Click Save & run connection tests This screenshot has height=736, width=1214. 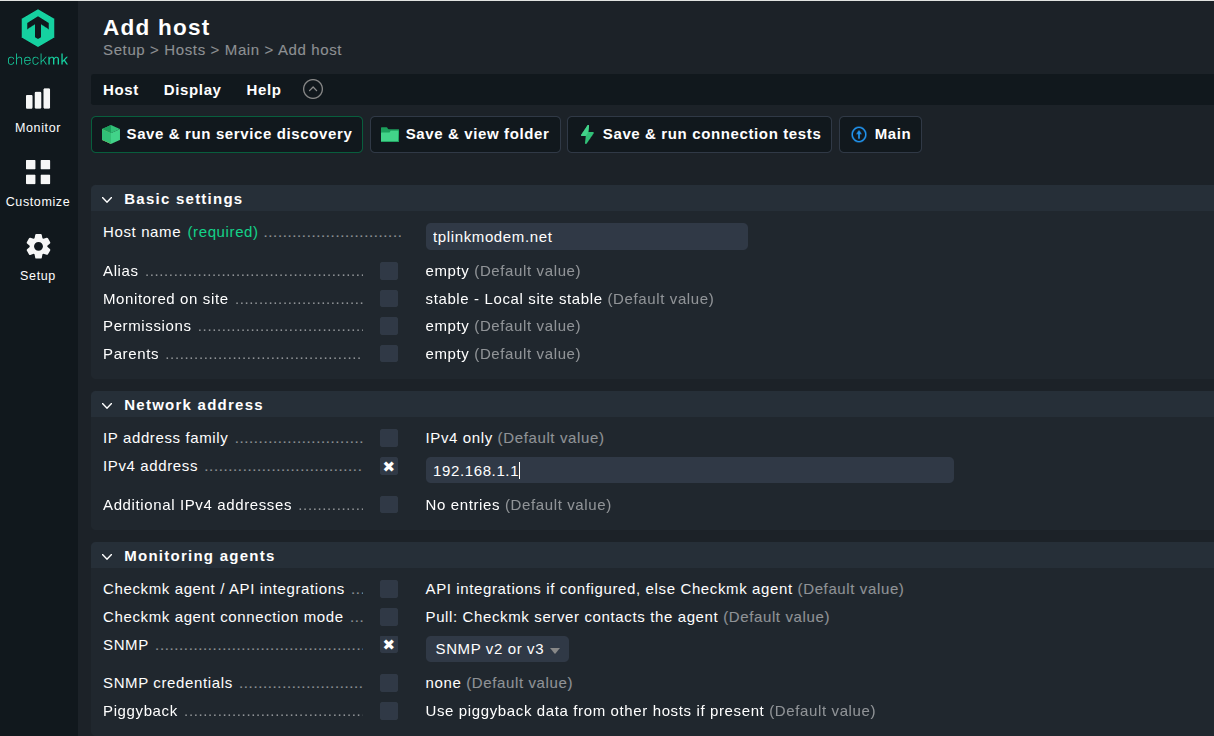(699, 134)
